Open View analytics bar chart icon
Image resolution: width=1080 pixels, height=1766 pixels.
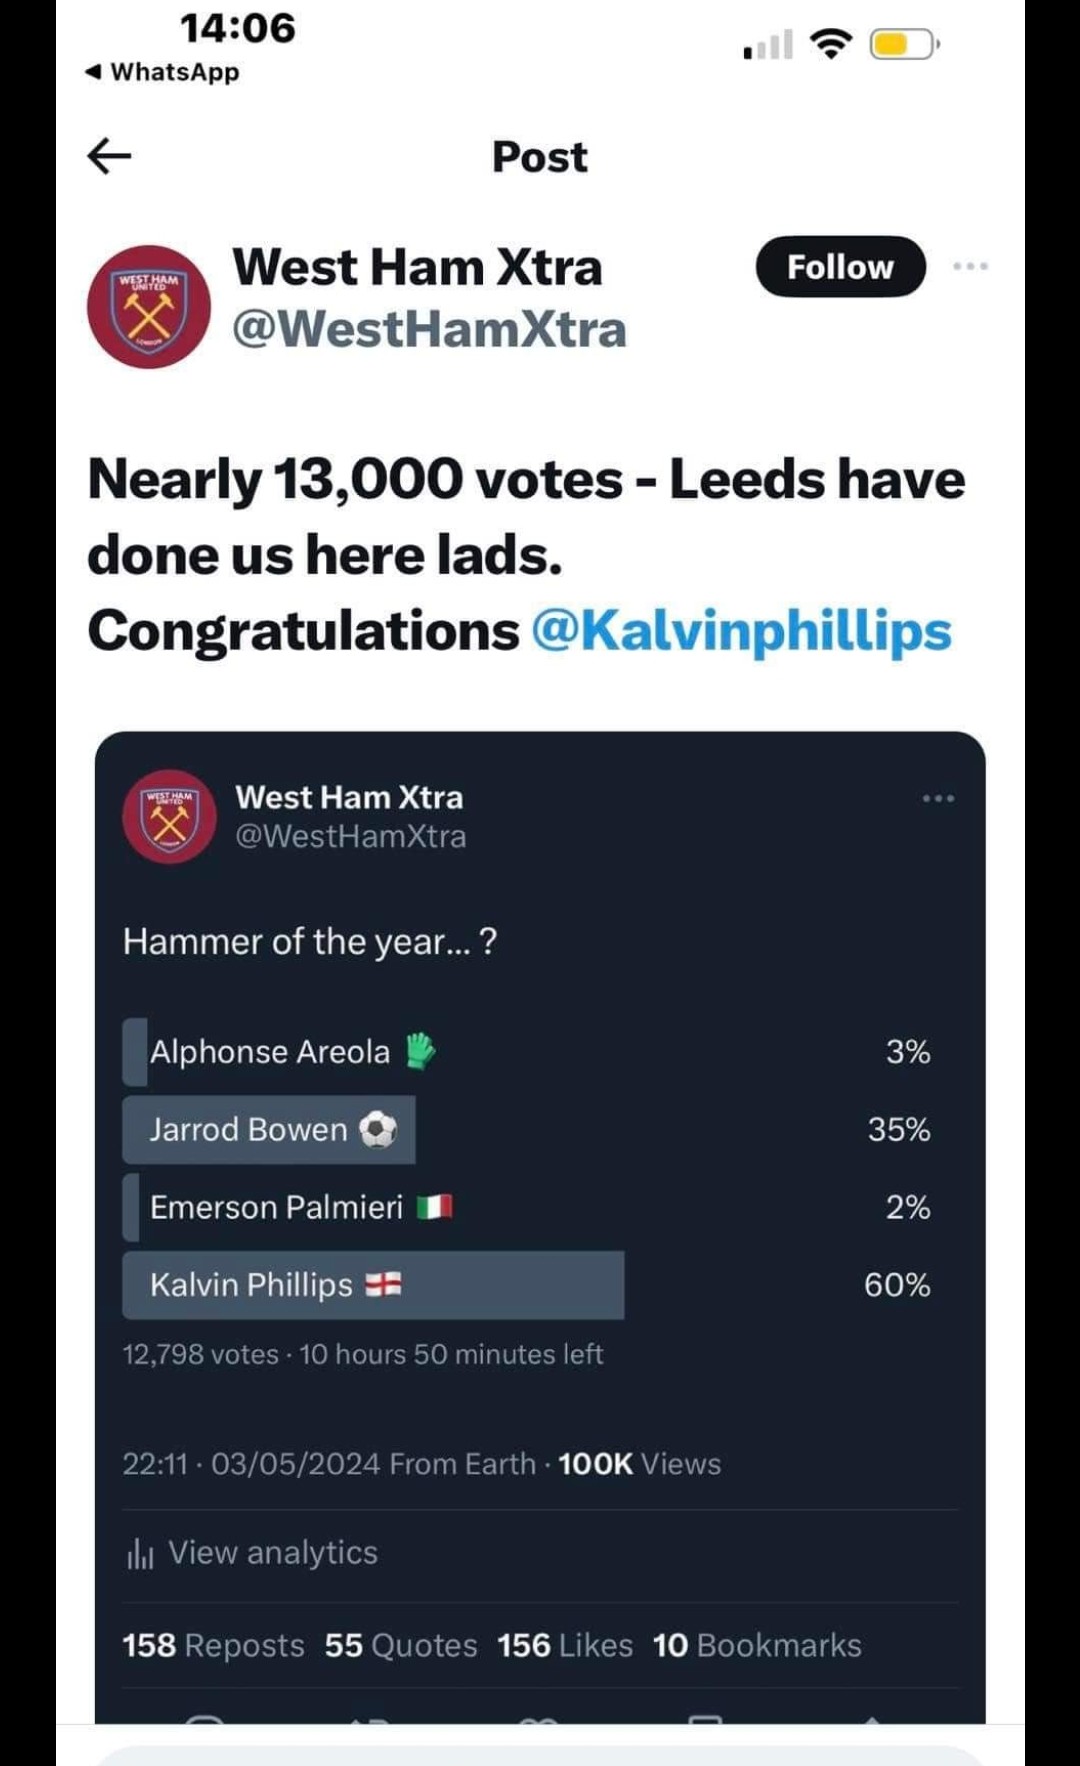[140, 1554]
